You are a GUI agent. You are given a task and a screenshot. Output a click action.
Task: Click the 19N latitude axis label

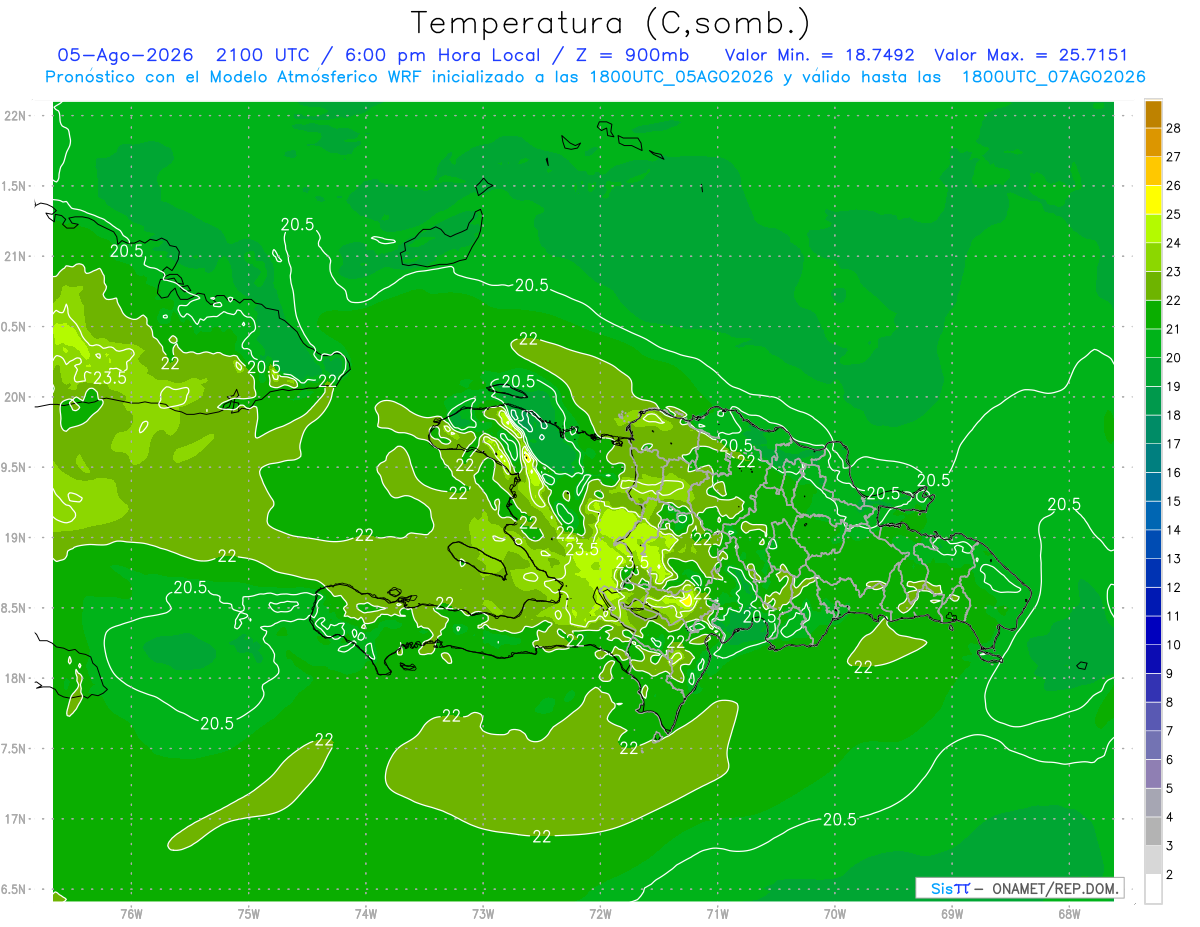click(x=16, y=538)
